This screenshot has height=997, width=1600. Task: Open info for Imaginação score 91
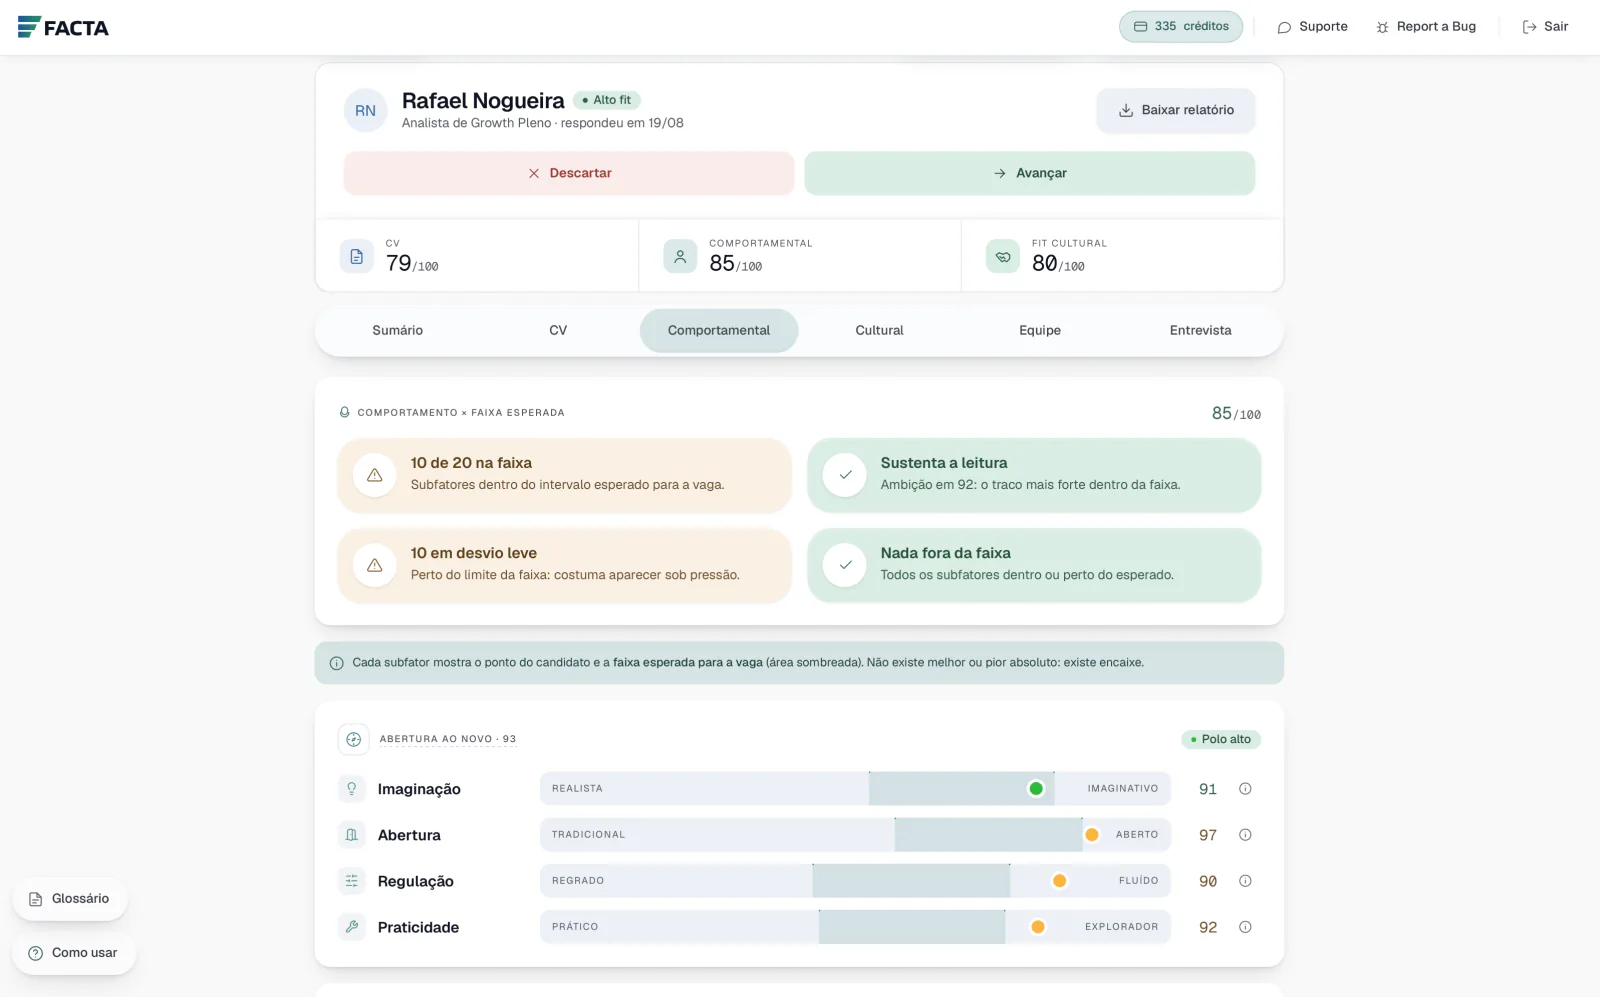click(1245, 789)
